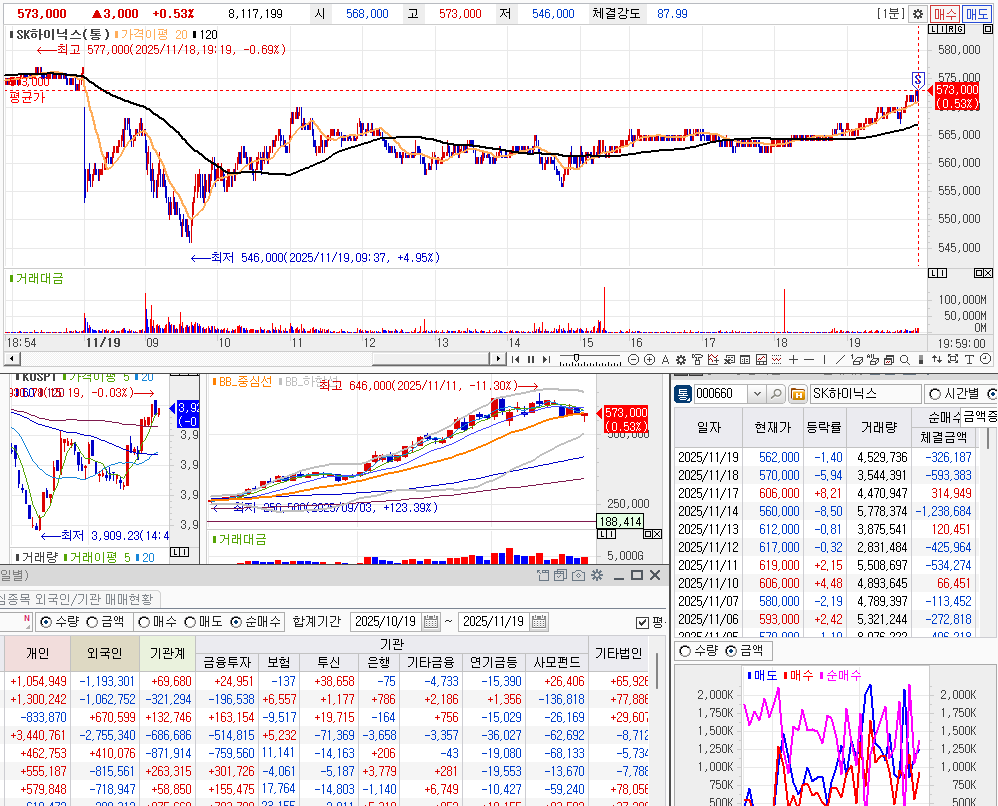Toggle the 평 checkbox

point(642,623)
